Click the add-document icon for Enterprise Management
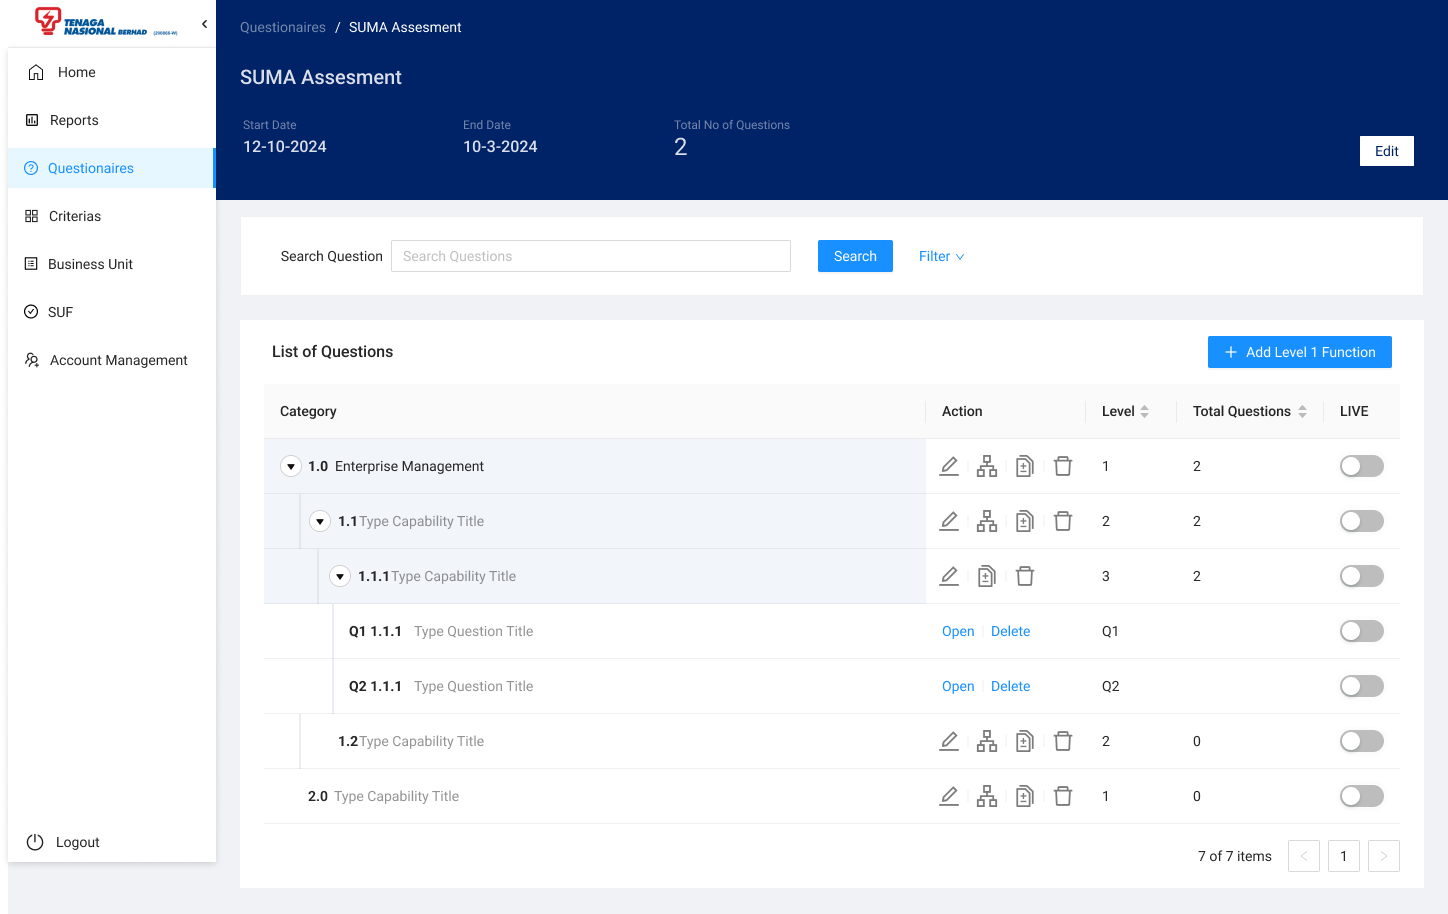1448x914 pixels. click(x=1025, y=466)
